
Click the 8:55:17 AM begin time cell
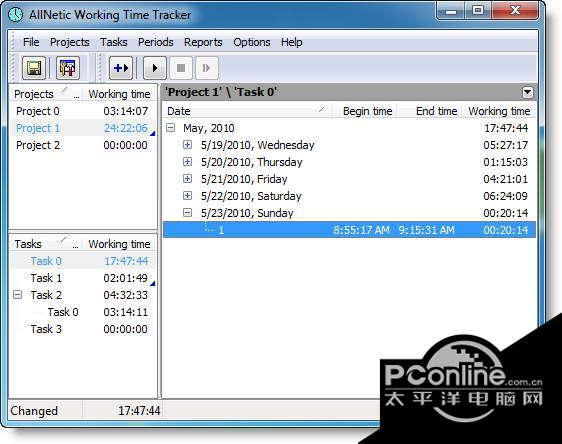[361, 230]
